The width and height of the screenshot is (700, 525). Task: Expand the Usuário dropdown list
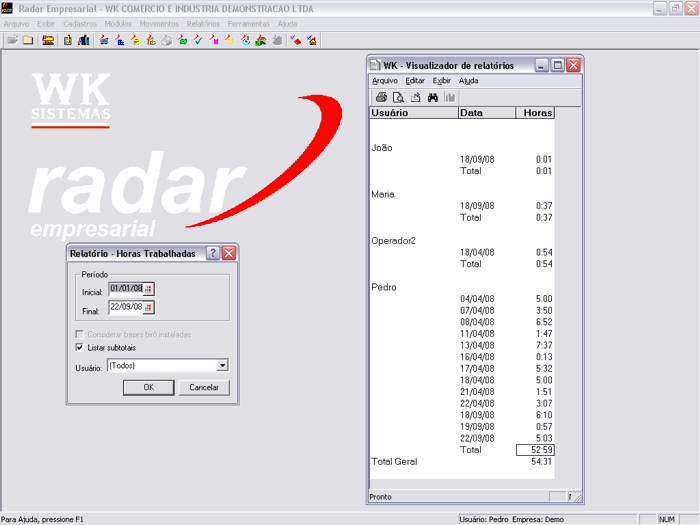coord(222,367)
